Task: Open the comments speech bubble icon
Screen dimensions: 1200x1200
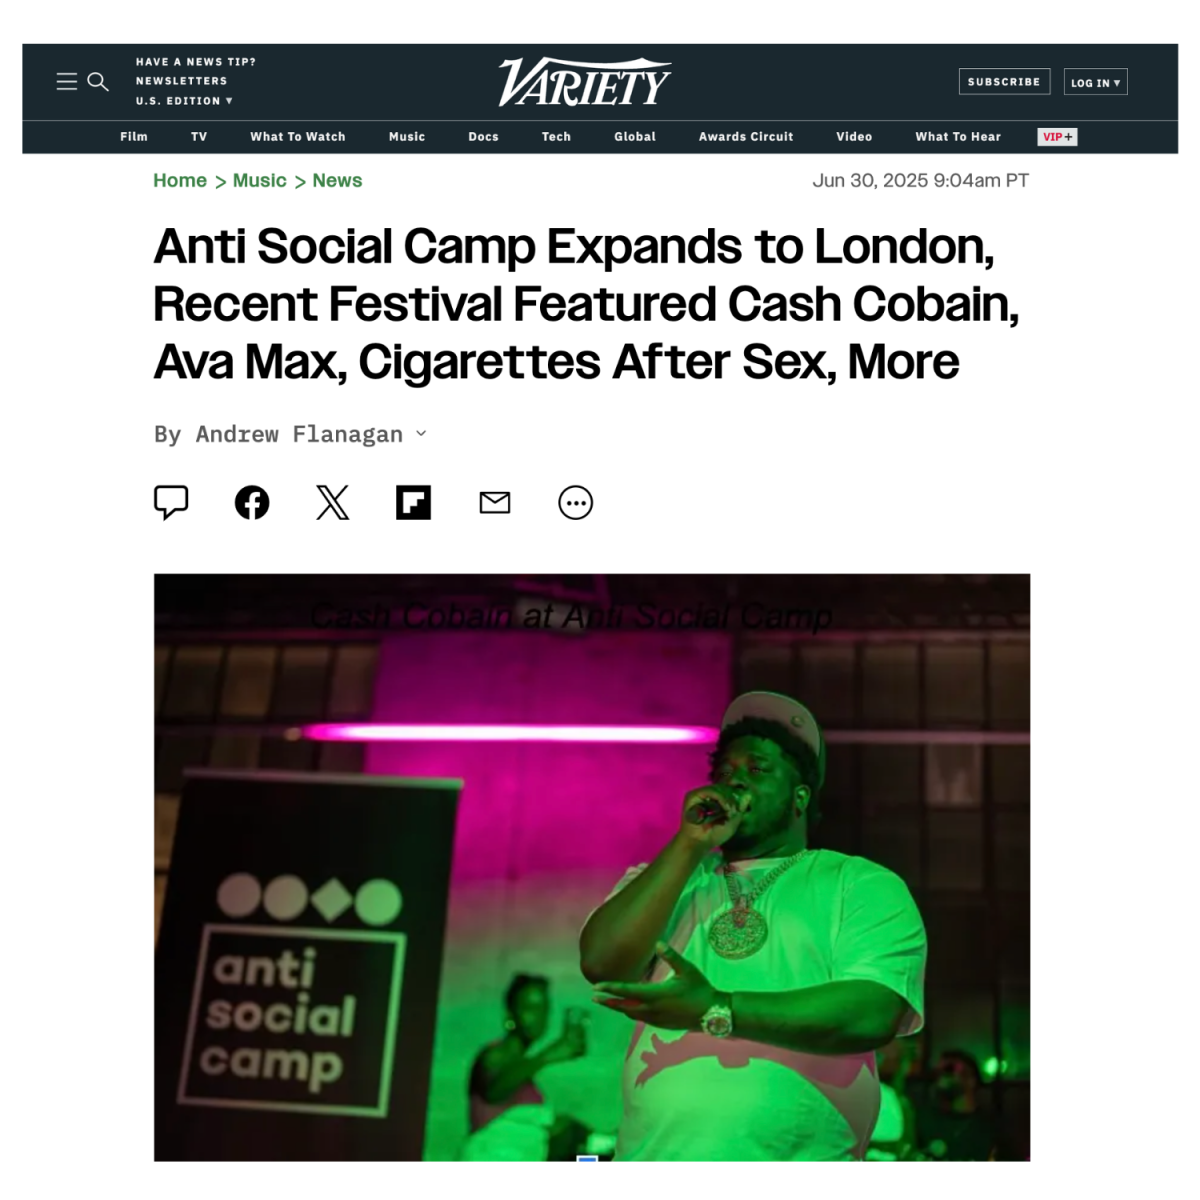Action: (171, 502)
